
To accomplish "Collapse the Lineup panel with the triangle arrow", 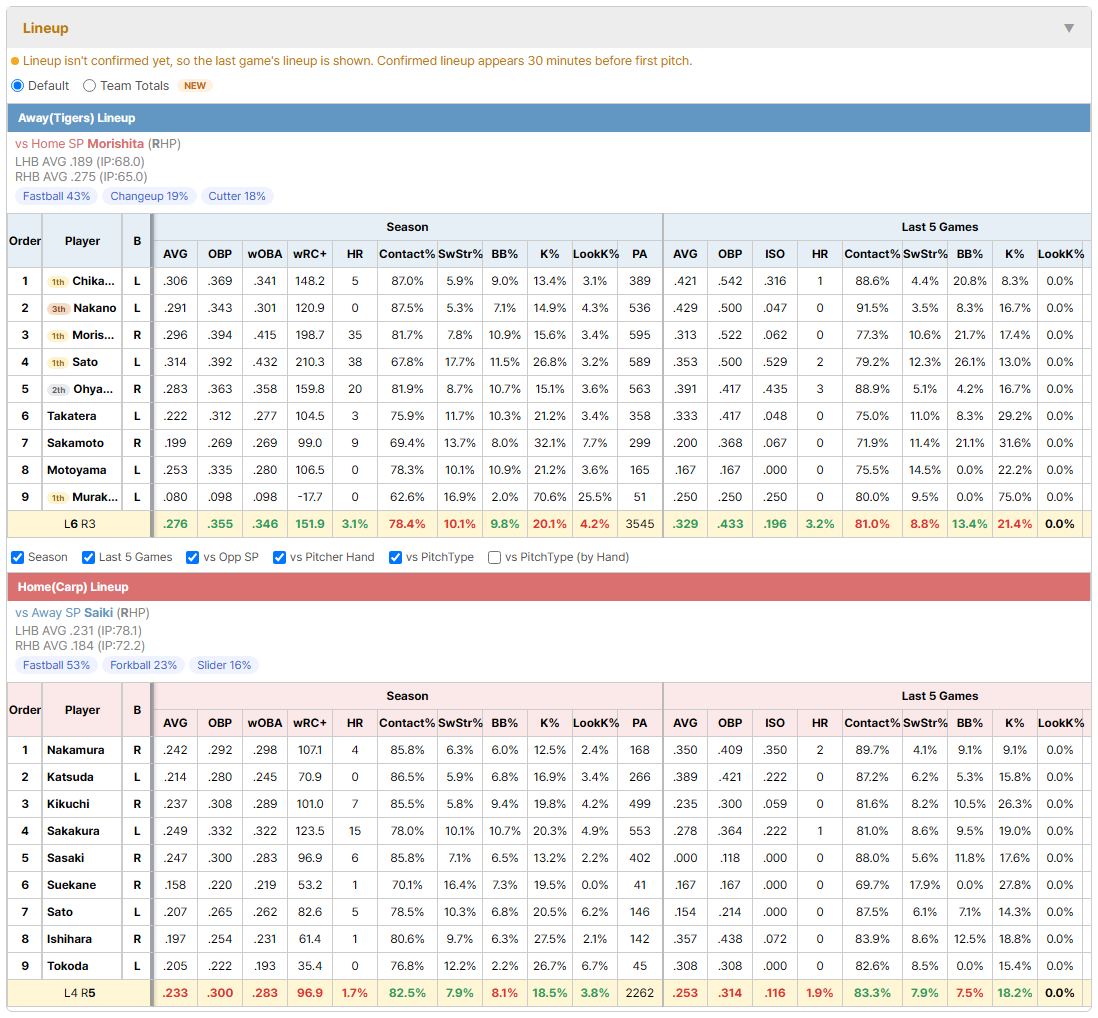I will (1069, 28).
